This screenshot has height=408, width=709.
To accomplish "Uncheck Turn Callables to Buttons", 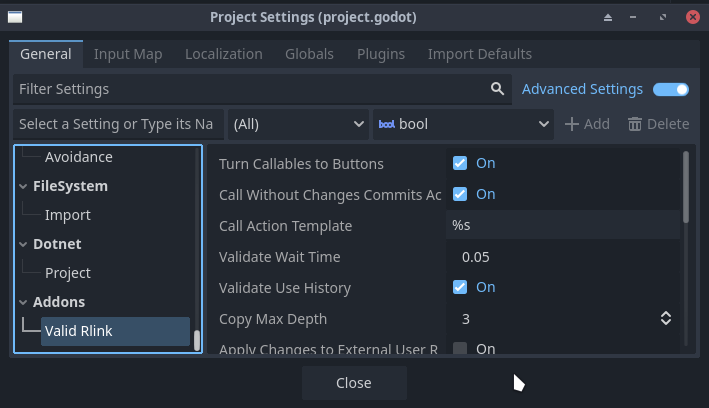I will tap(460, 163).
